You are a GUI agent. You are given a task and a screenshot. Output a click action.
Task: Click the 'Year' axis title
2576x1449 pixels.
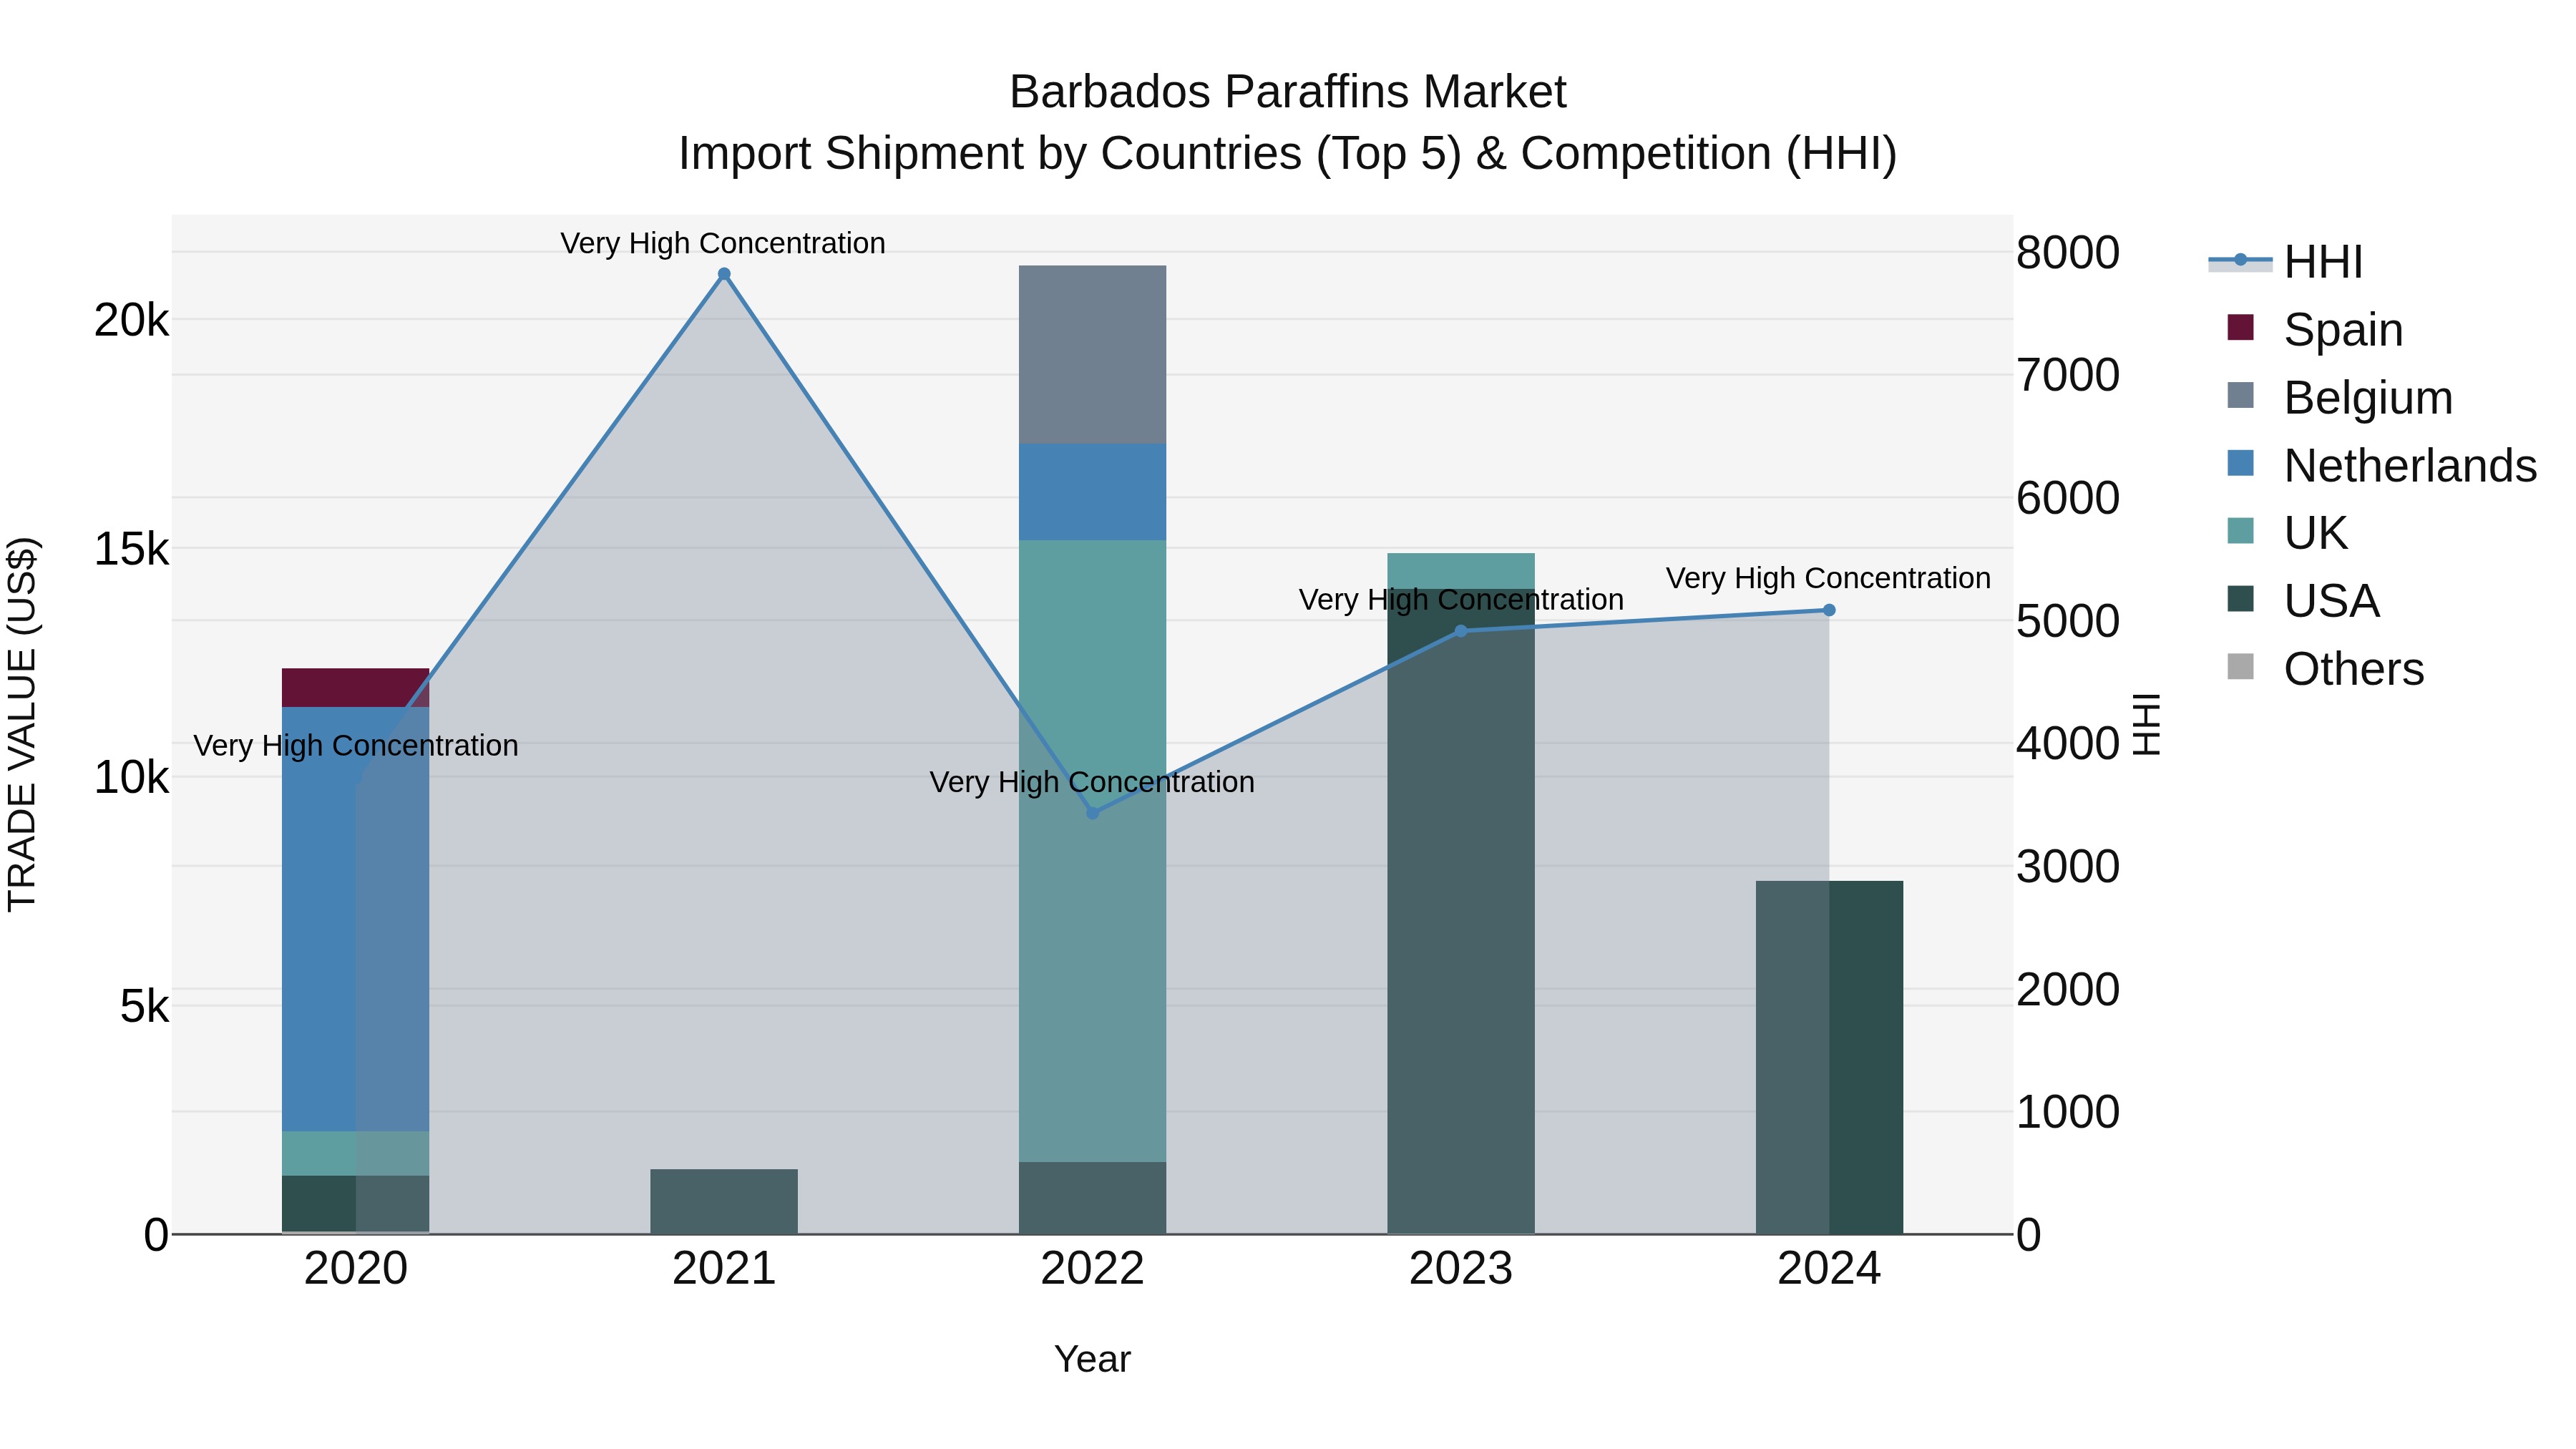point(1093,1360)
